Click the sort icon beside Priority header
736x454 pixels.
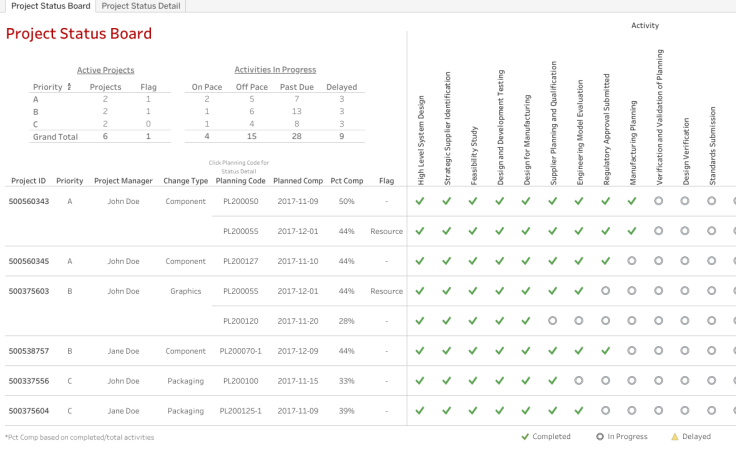(69, 87)
